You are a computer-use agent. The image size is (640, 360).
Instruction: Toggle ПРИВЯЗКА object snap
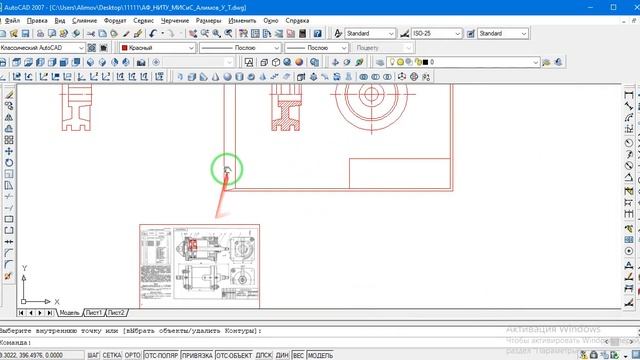197,356
